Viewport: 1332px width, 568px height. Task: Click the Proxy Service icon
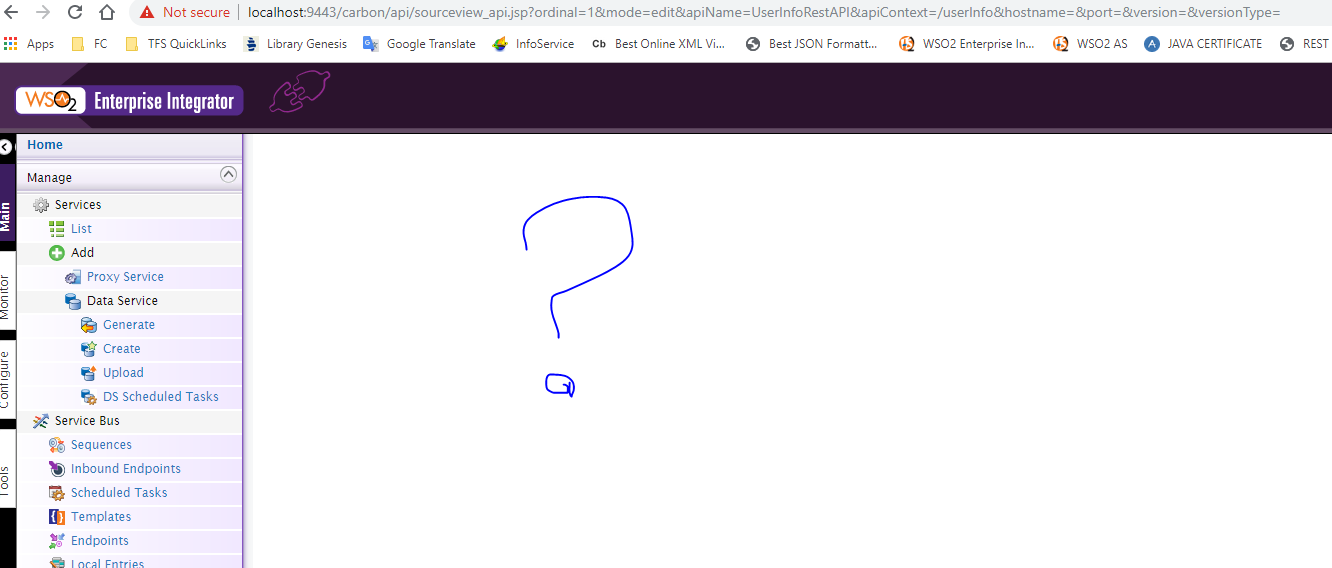(73, 277)
